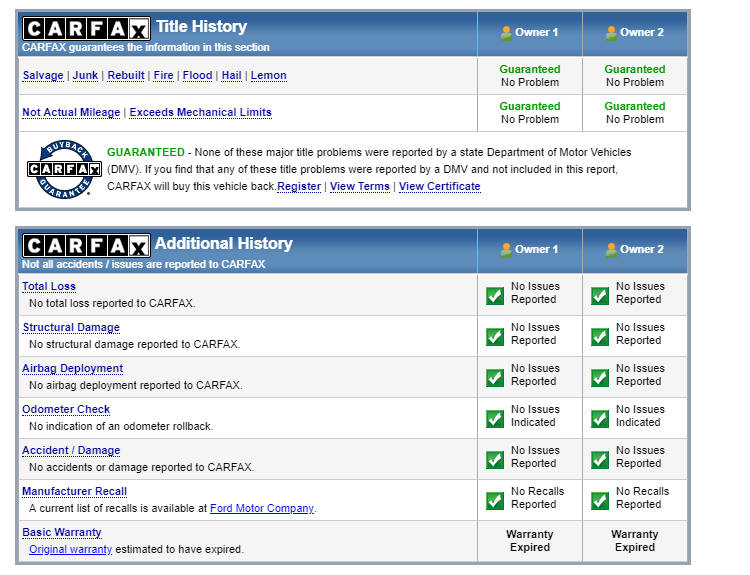Open the Airbag Deployment link
Screen dimensions: 750x575
[x=73, y=369]
